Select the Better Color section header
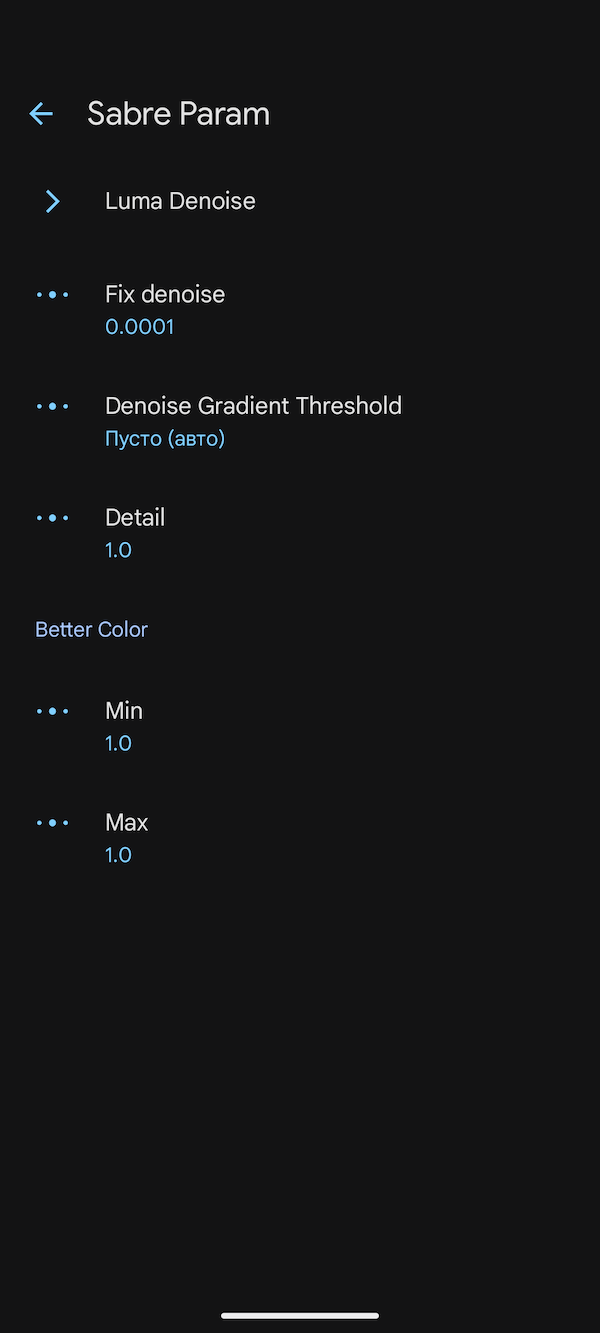This screenshot has height=1333, width=600. pos(91,629)
